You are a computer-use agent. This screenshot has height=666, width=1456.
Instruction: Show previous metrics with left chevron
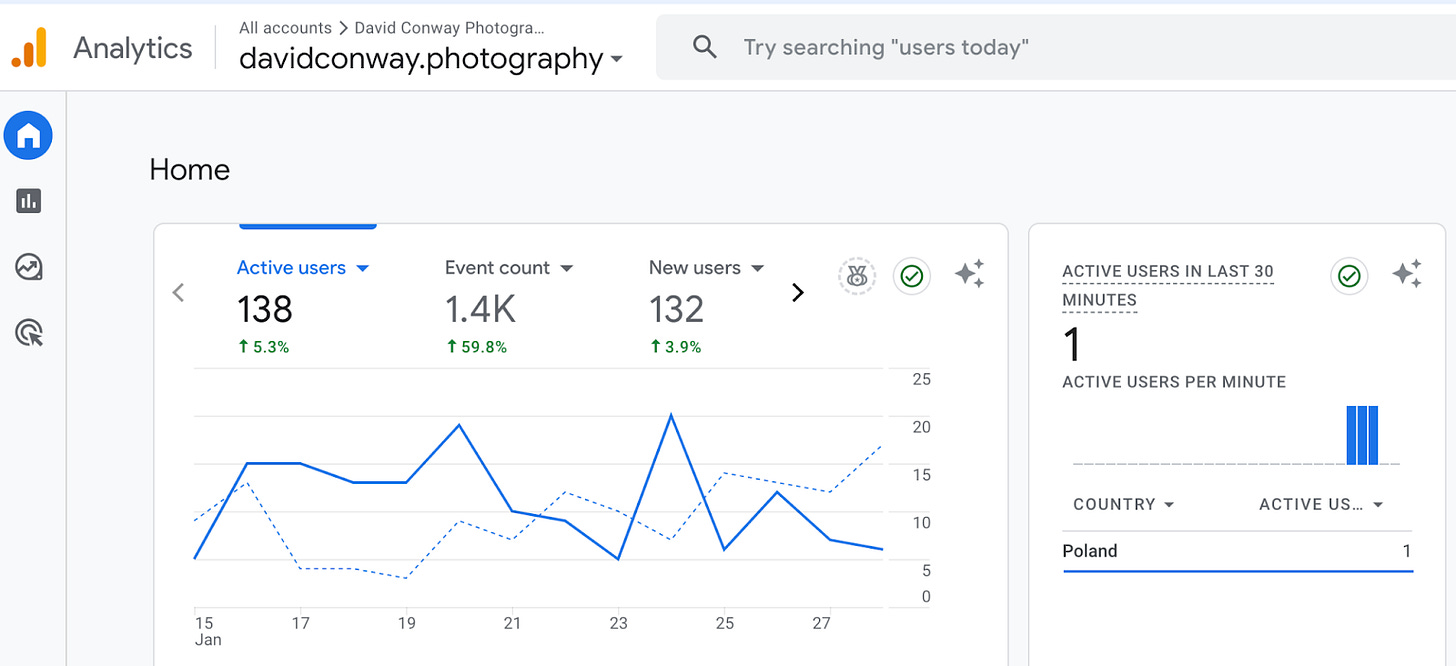click(x=178, y=292)
